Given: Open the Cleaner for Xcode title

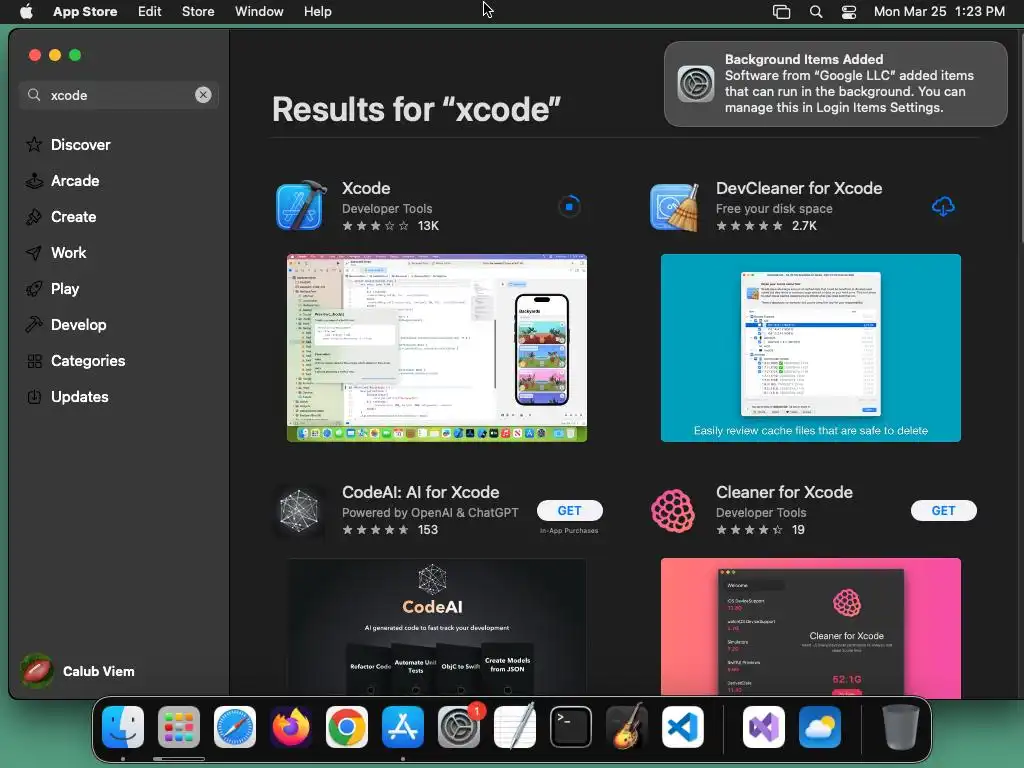Looking at the screenshot, I should pyautogui.click(x=784, y=492).
